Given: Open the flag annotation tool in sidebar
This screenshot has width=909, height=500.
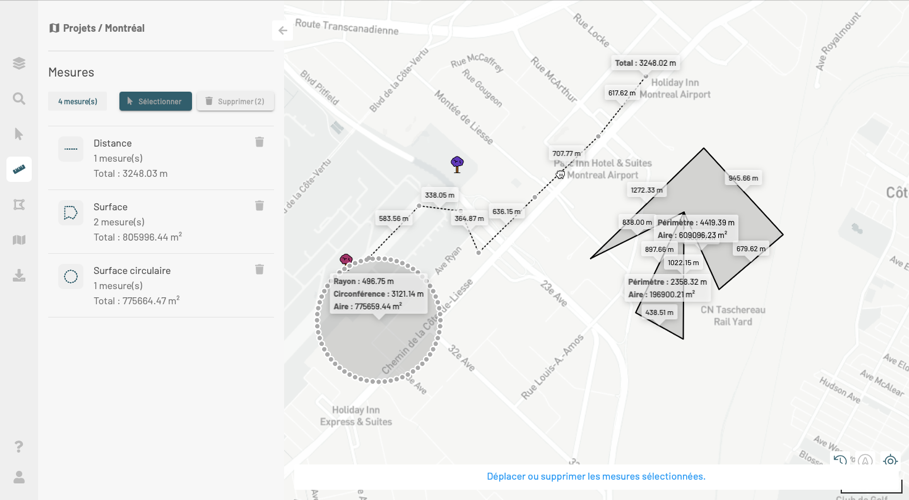Looking at the screenshot, I should 19,205.
